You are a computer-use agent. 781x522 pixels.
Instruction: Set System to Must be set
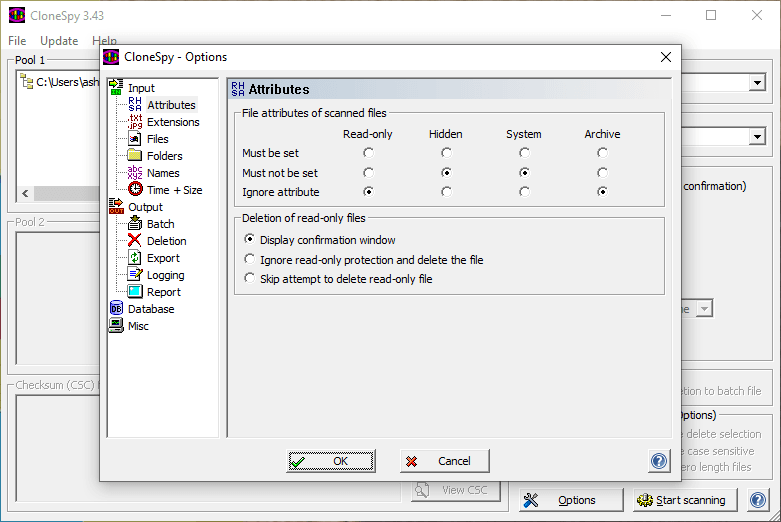[524, 152]
